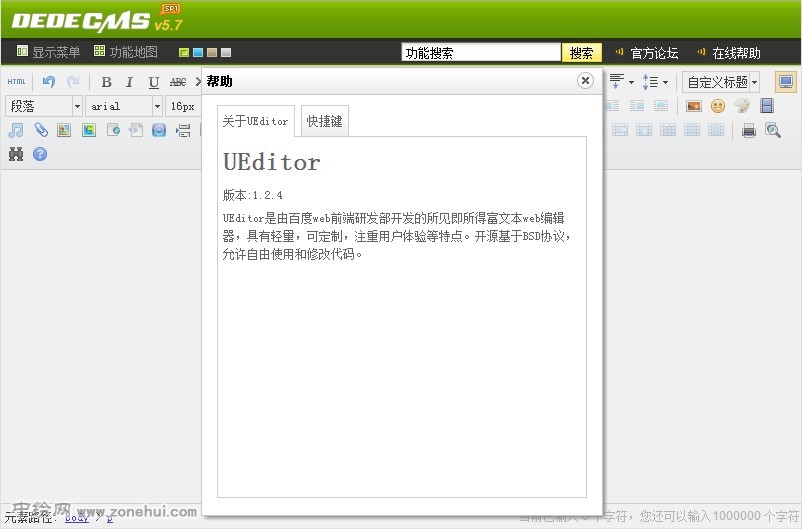The height and width of the screenshot is (529, 802).
Task: Insert a video with the film icon
Action: coord(767,106)
